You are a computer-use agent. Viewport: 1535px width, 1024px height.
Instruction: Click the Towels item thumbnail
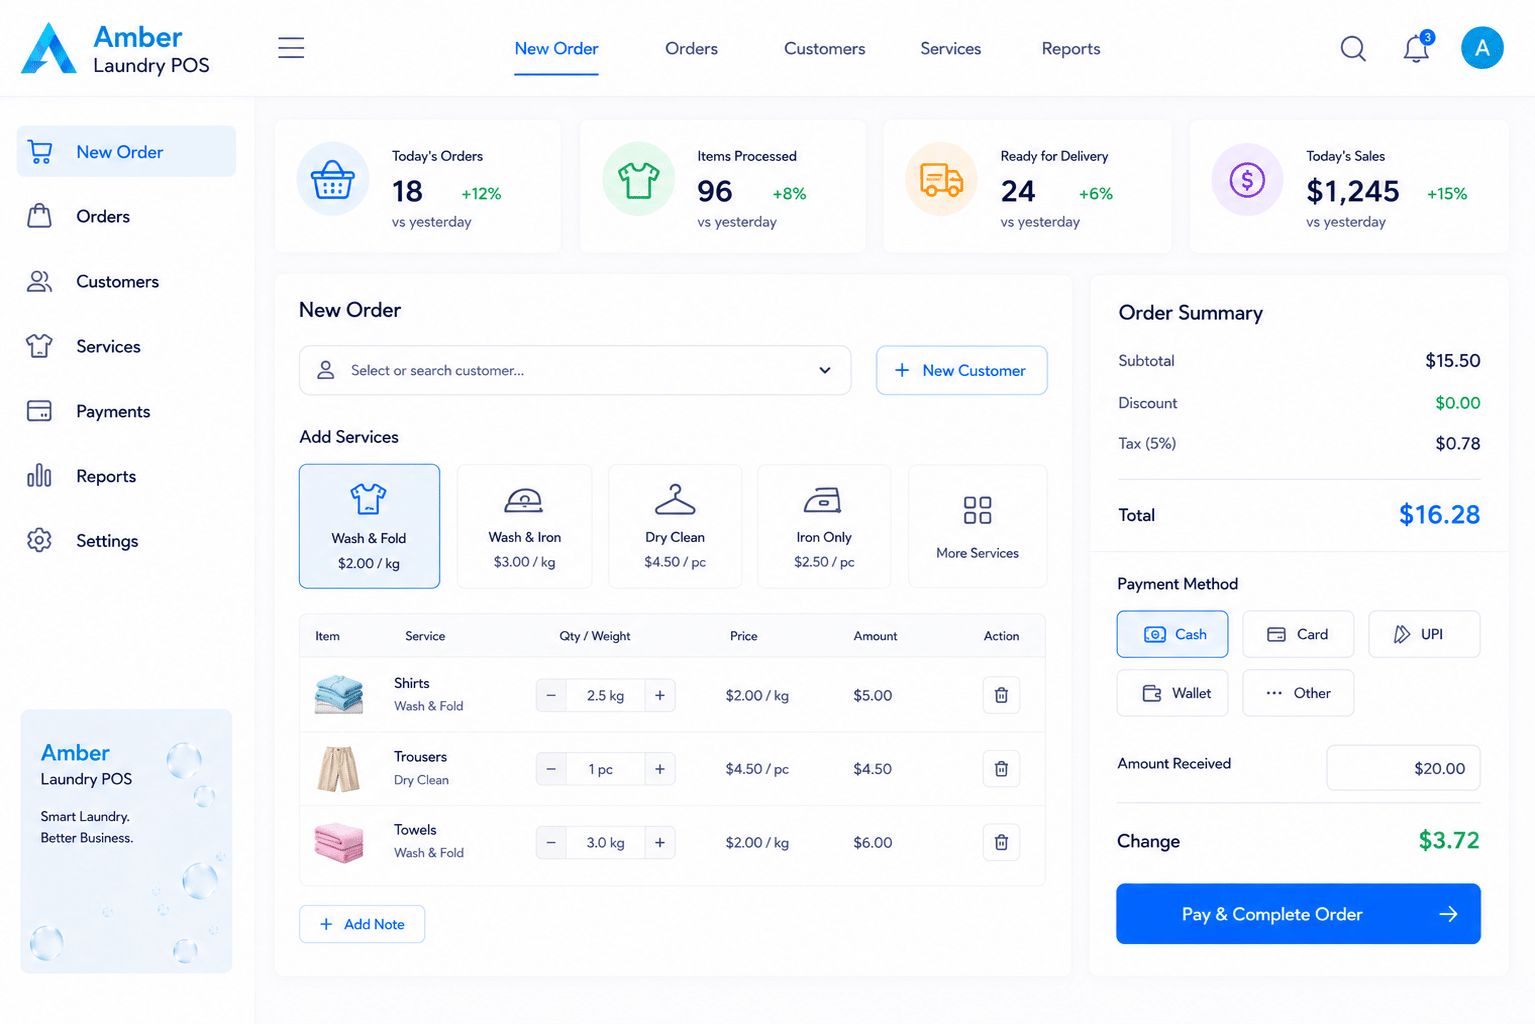[x=339, y=842]
